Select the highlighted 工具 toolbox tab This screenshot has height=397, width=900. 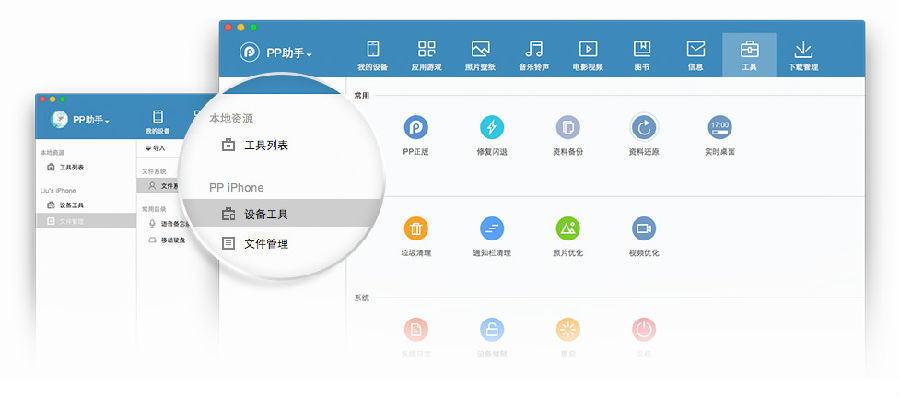coord(749,55)
